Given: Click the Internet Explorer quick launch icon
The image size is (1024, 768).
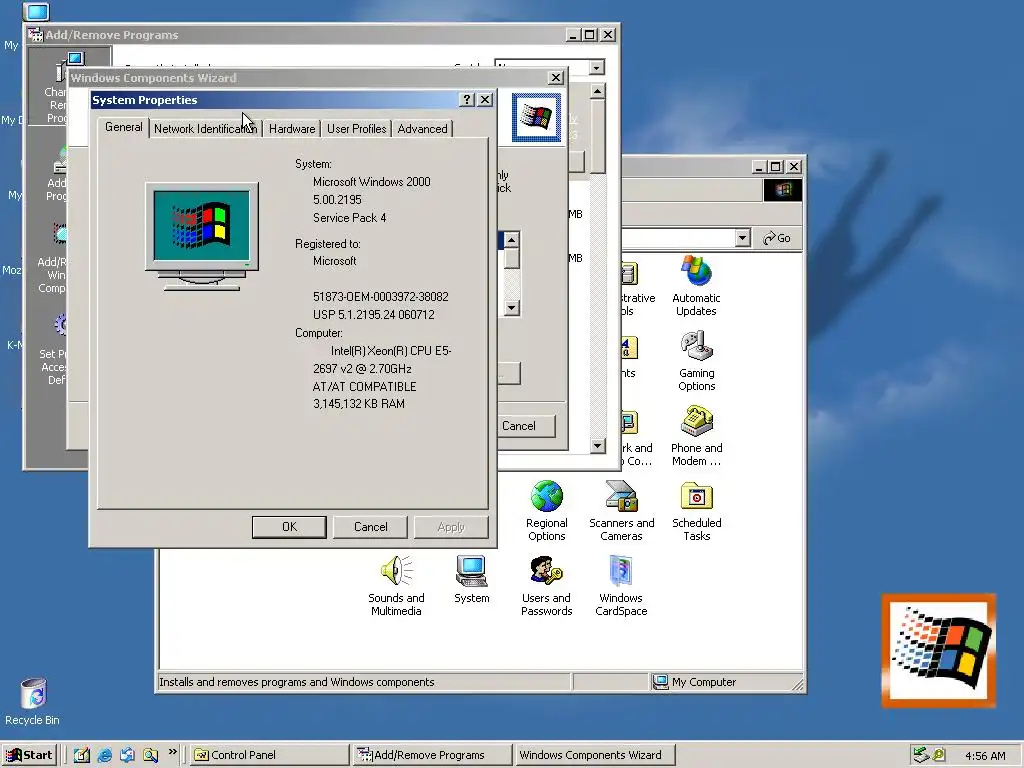Looking at the screenshot, I should click(104, 755).
